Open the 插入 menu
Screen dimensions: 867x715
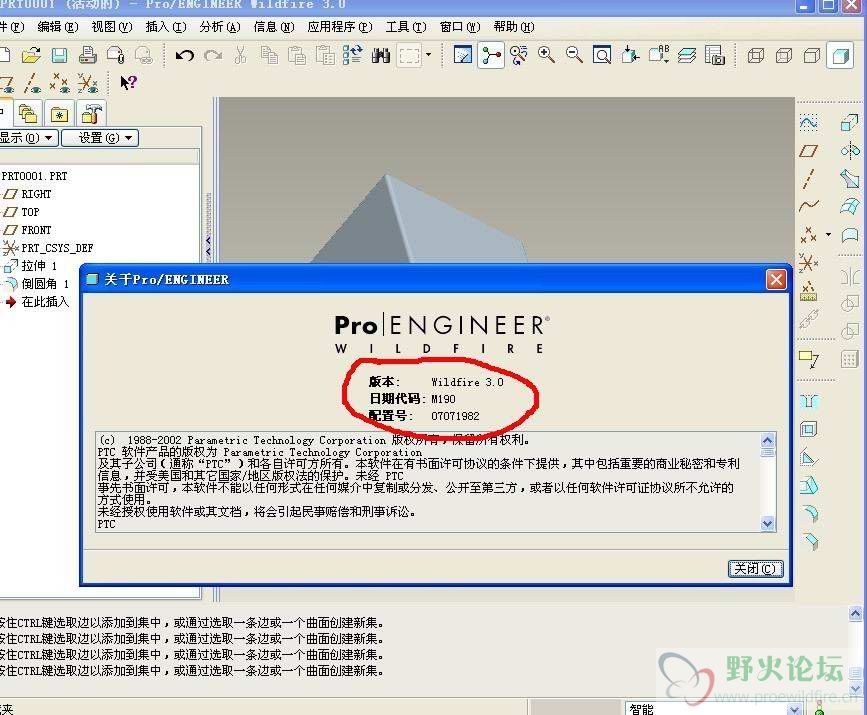click(166, 27)
